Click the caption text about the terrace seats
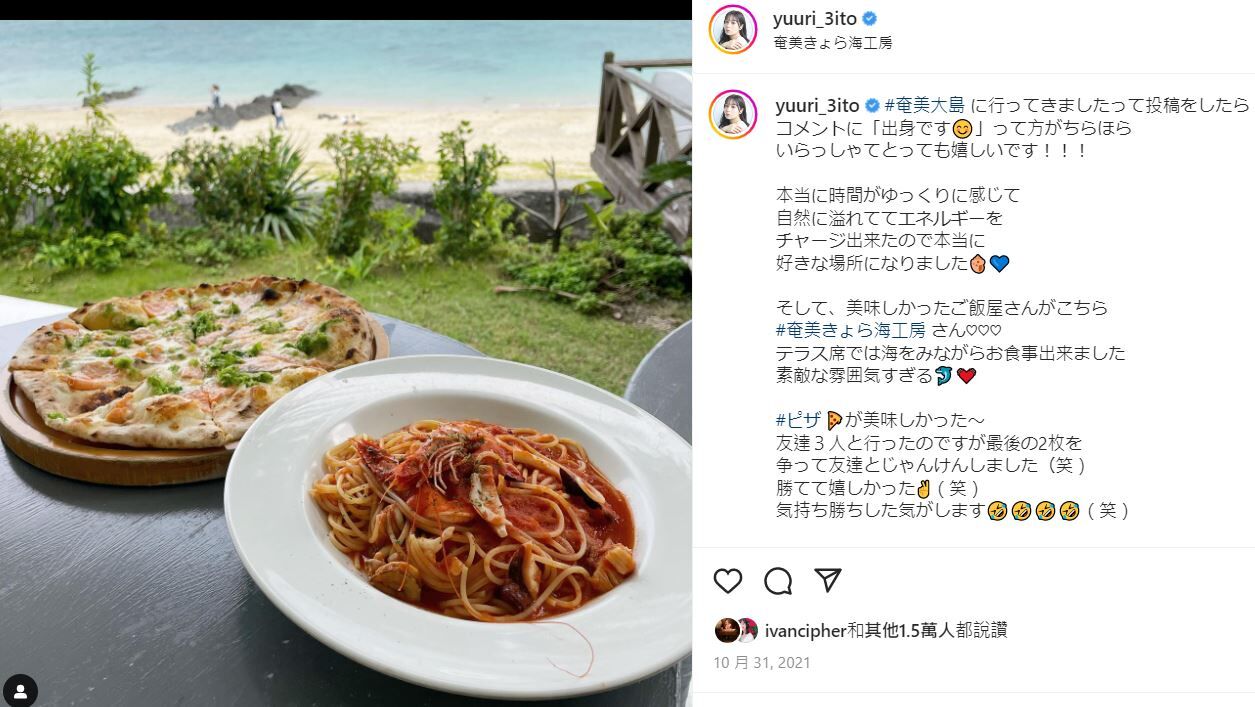 click(950, 353)
